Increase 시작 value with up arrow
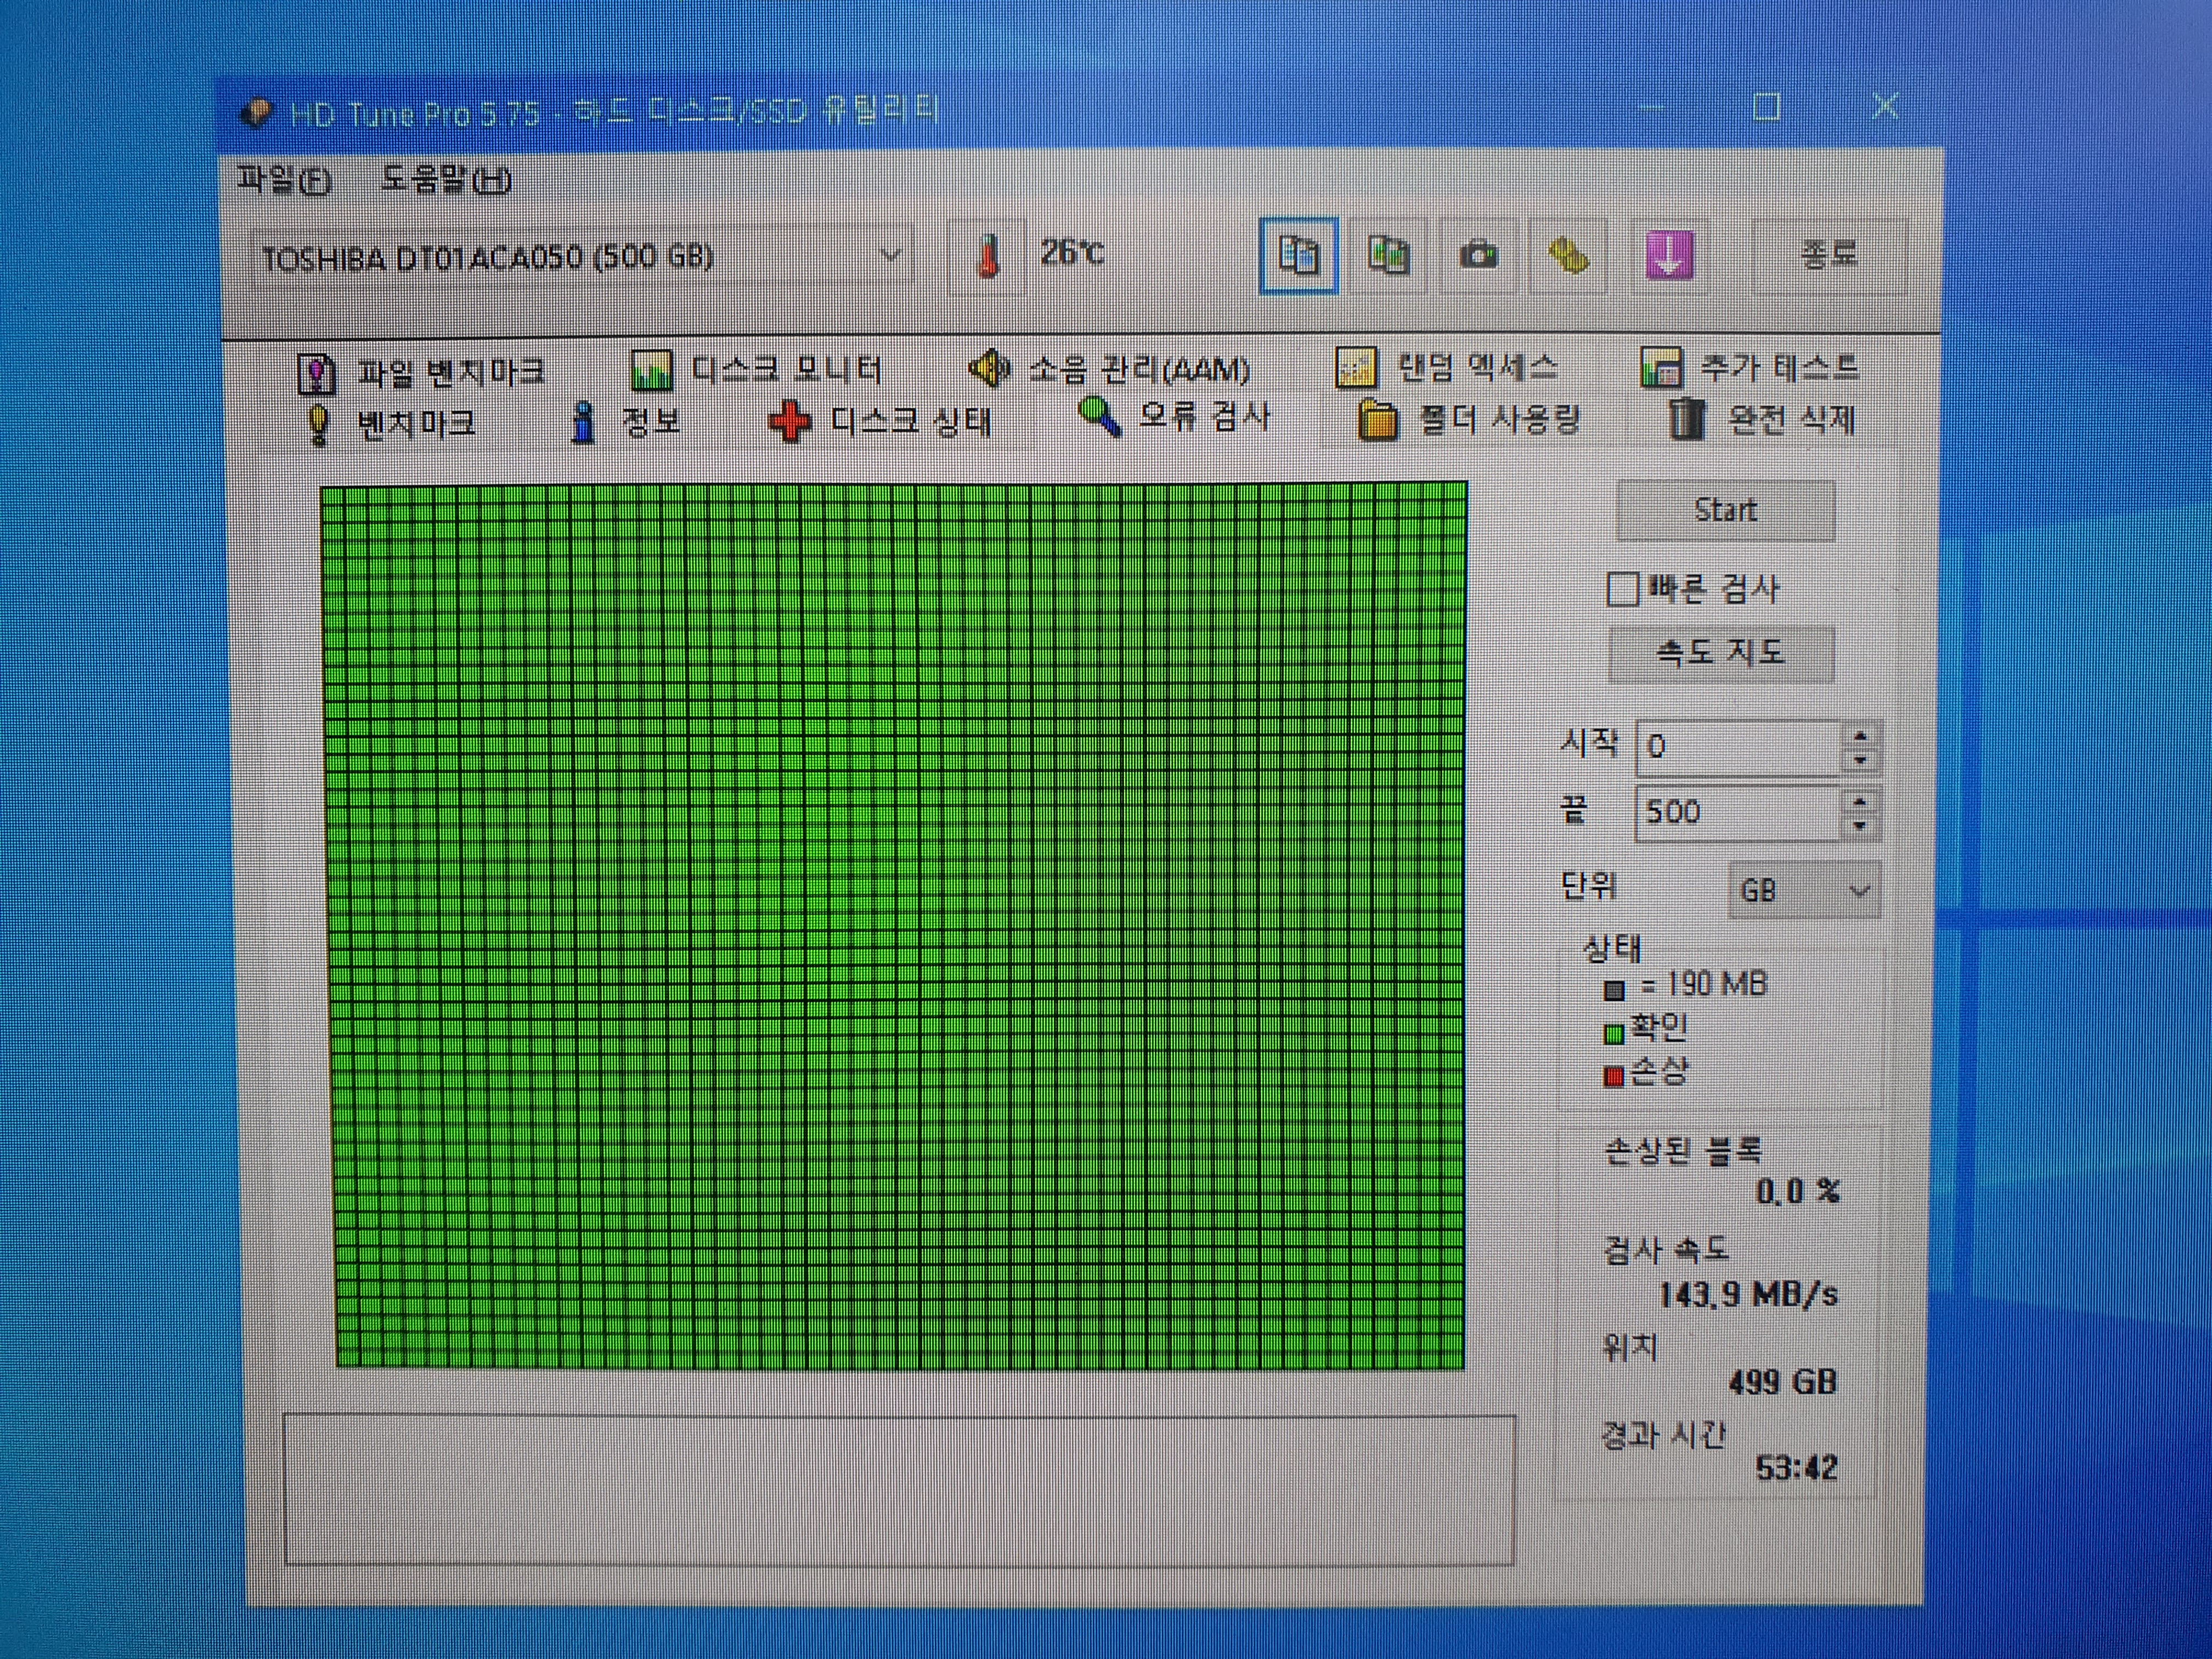 tap(1860, 736)
